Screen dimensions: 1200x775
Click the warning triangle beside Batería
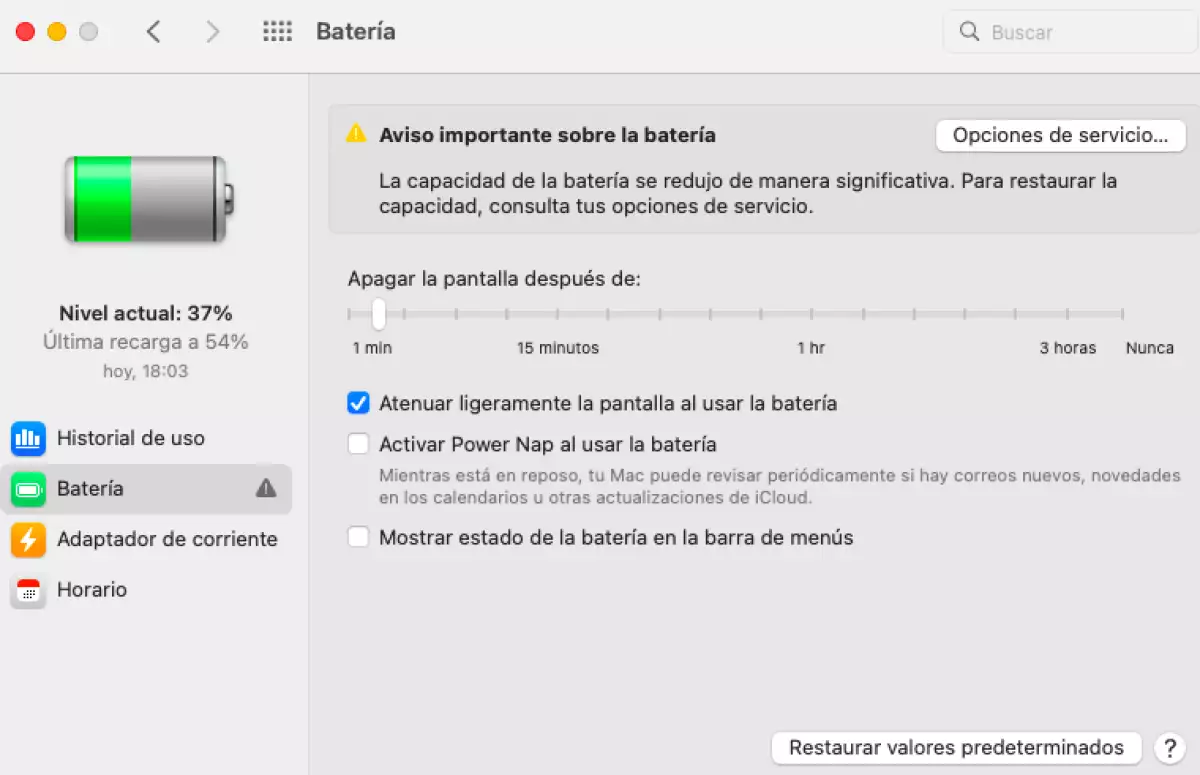click(265, 488)
